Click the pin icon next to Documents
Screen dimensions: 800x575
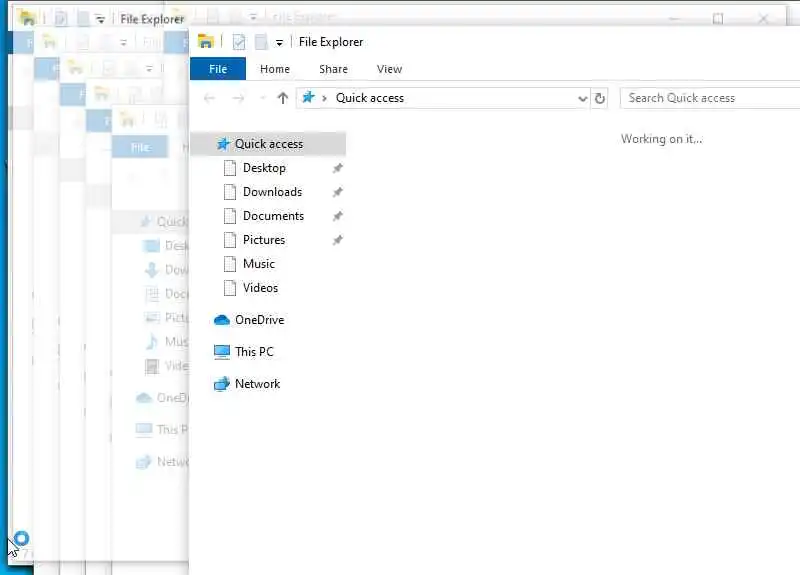(337, 216)
